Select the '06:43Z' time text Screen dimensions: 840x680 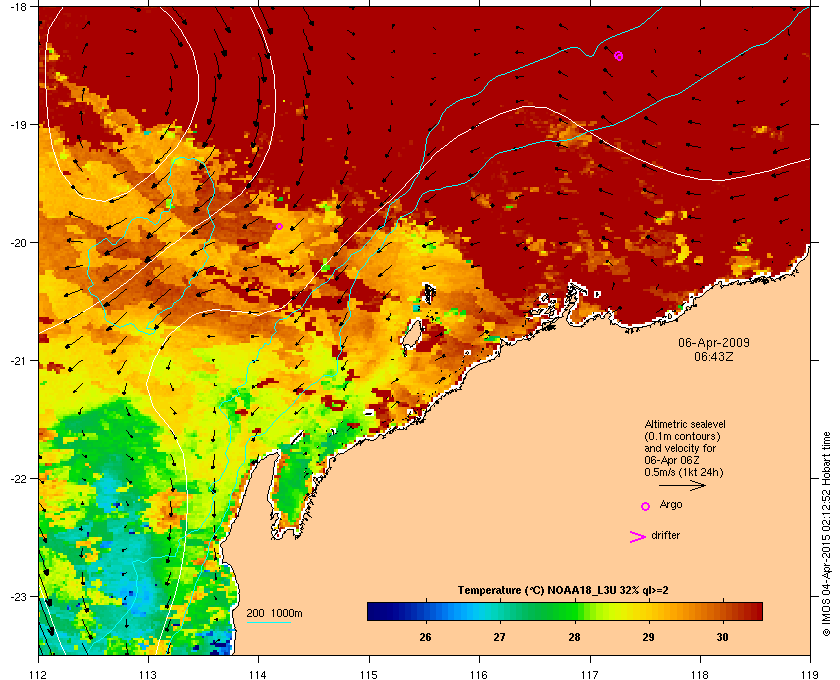tap(714, 356)
